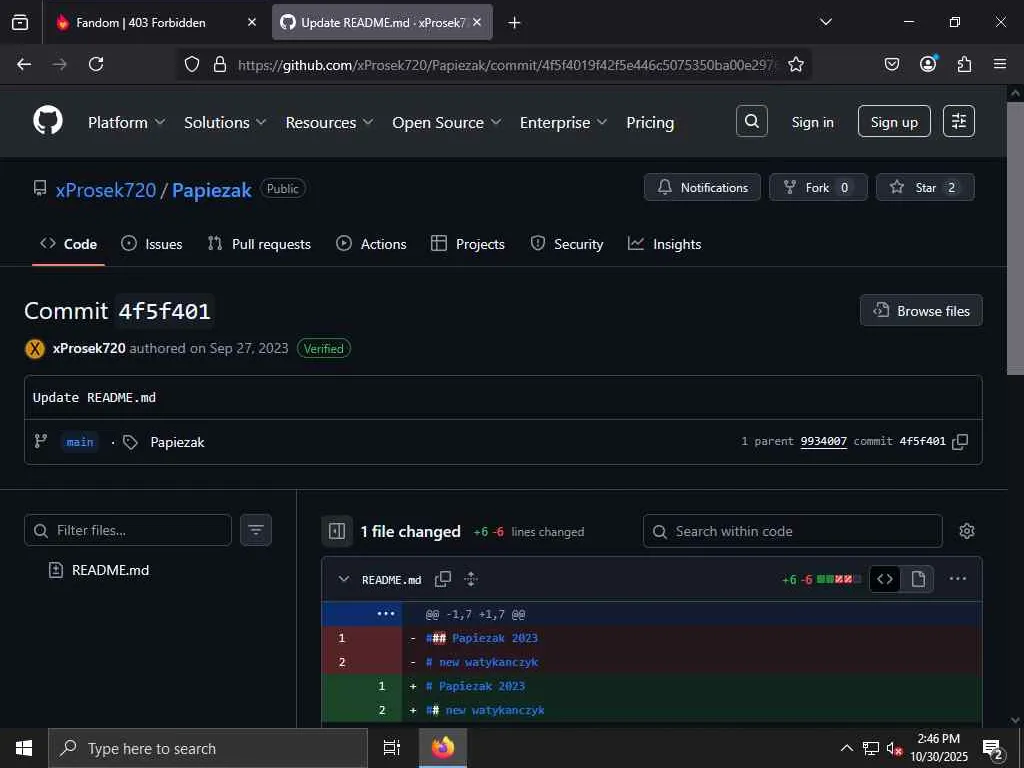Image resolution: width=1024 pixels, height=768 pixels.
Task: Open the Pull requests tab
Action: [x=259, y=244]
